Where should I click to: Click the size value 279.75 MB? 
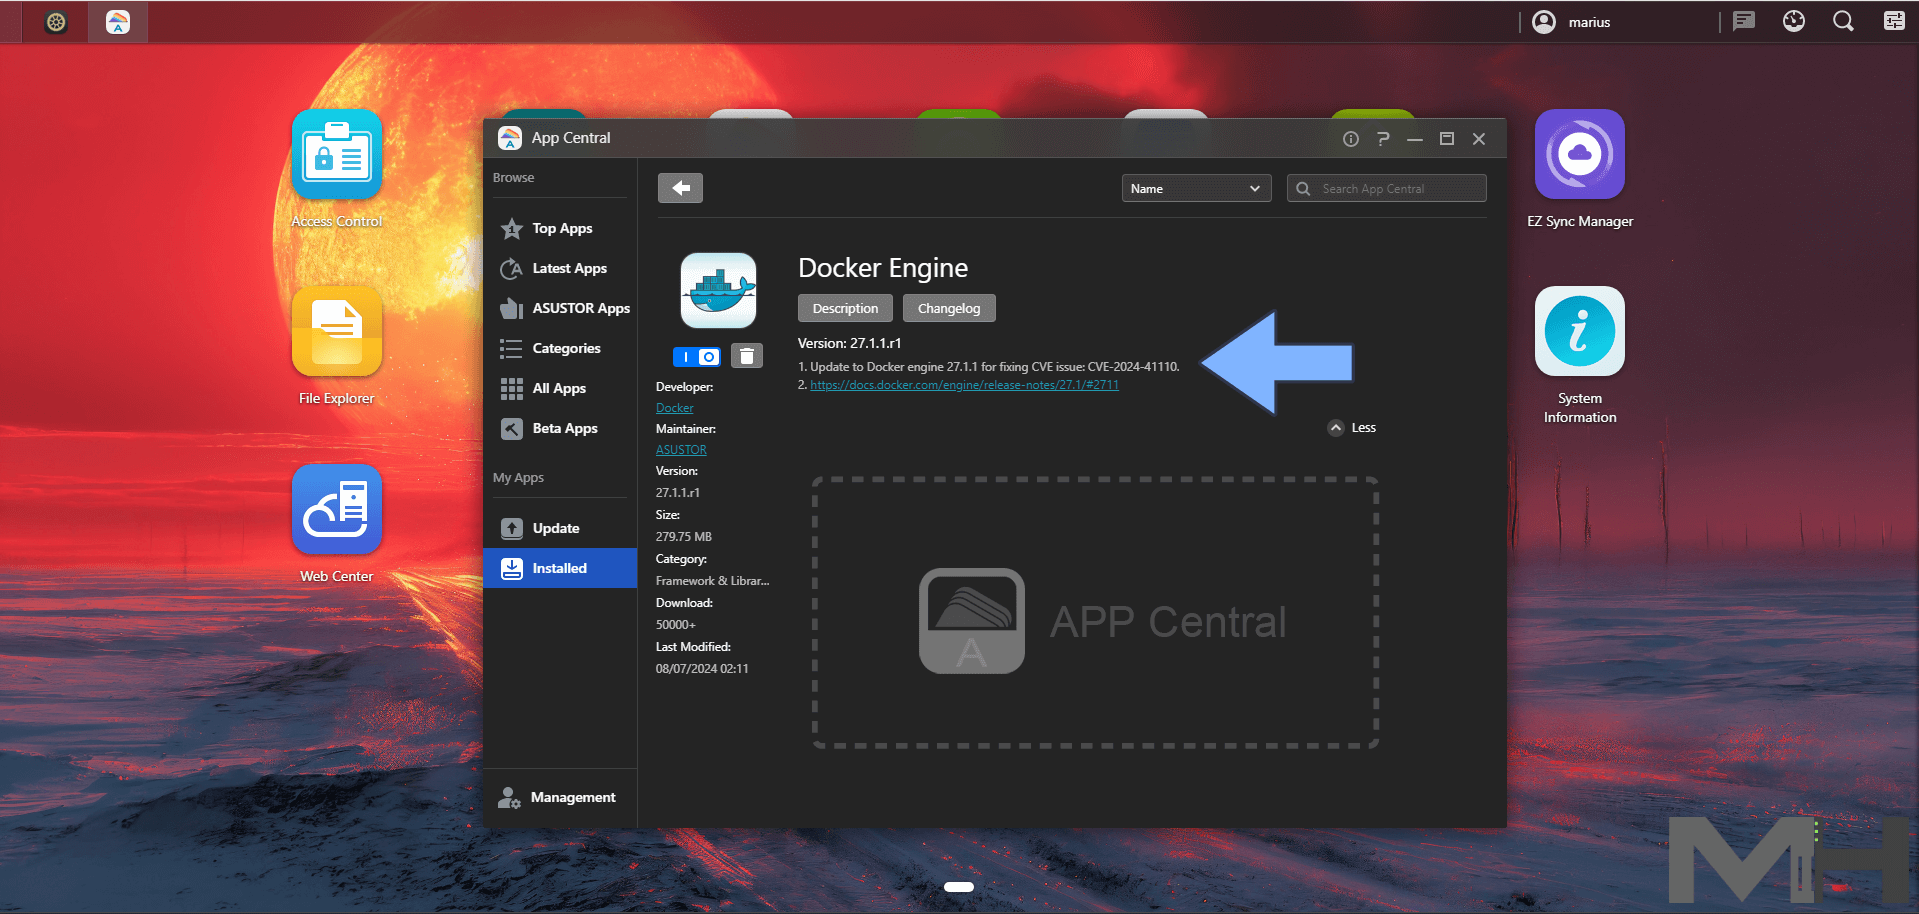pyautogui.click(x=684, y=537)
